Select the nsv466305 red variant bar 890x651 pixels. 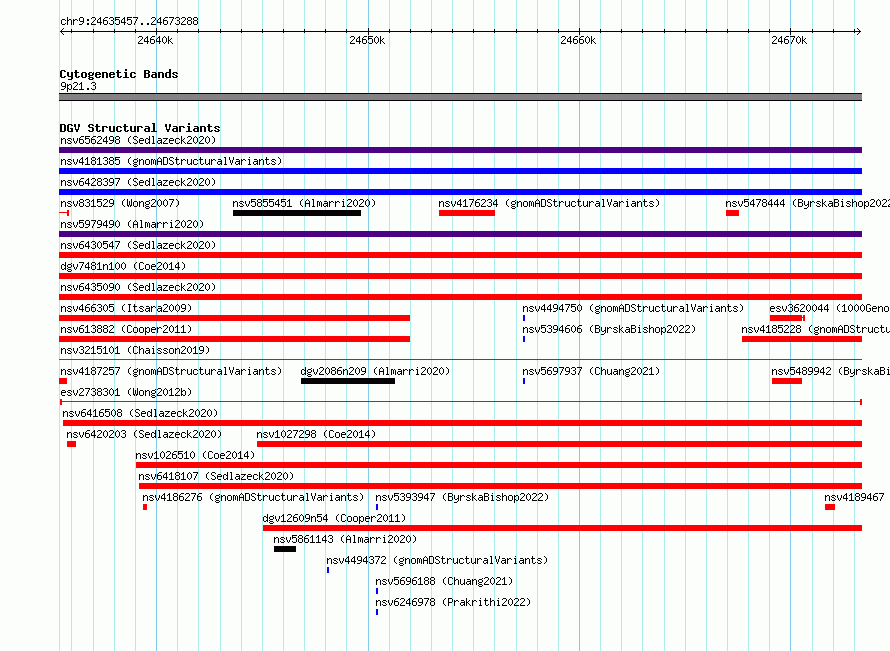(234, 318)
